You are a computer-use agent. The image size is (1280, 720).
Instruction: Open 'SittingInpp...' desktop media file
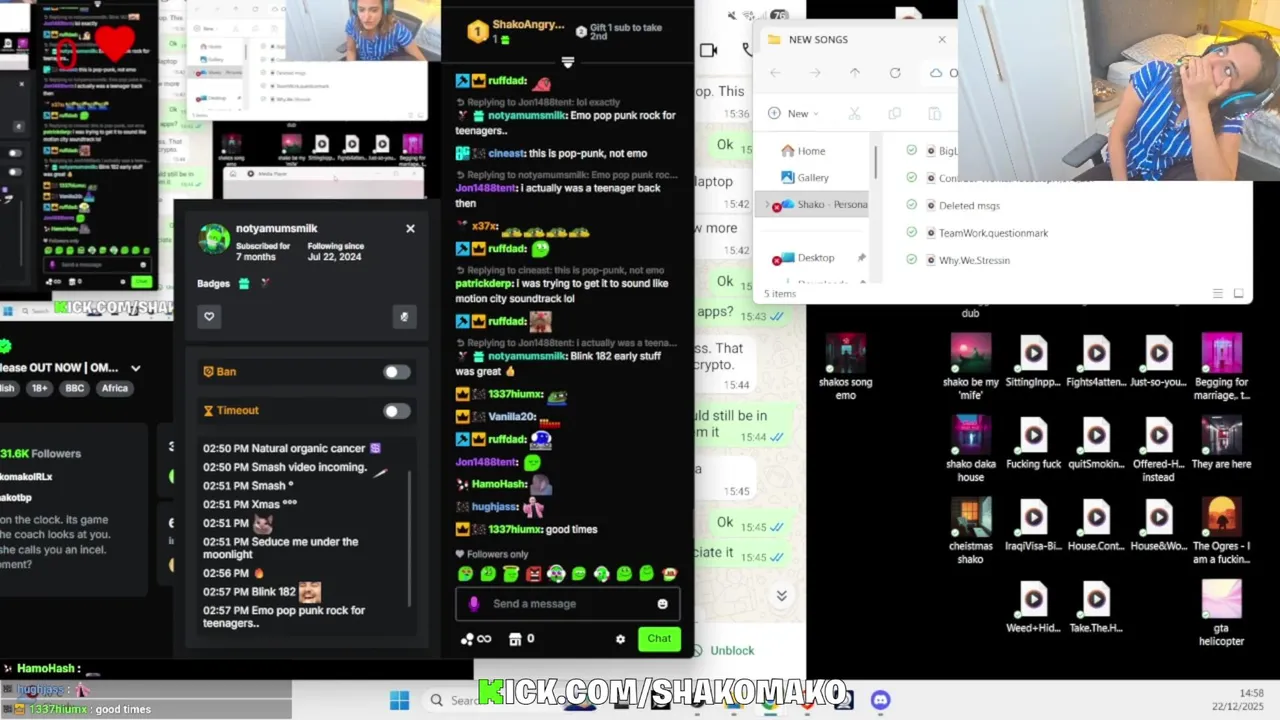click(1034, 362)
